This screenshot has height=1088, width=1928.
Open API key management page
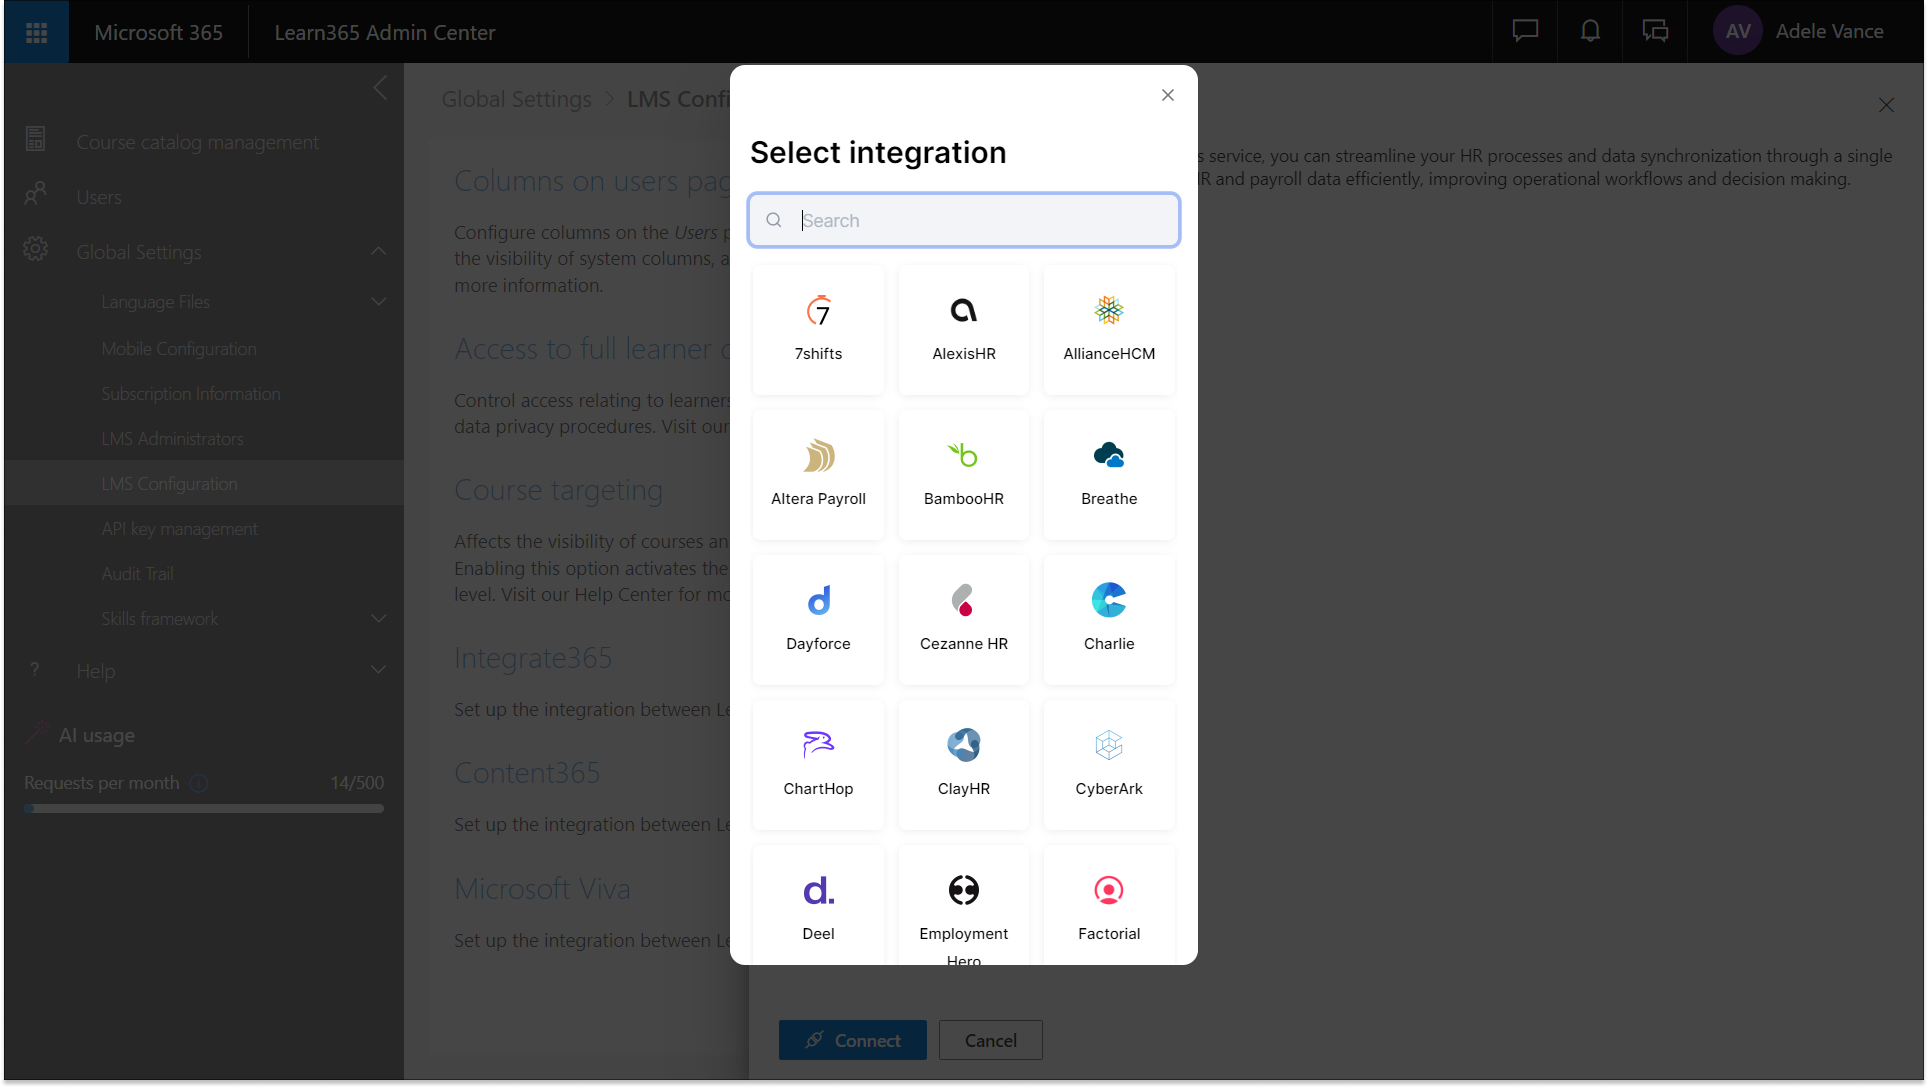180,529
